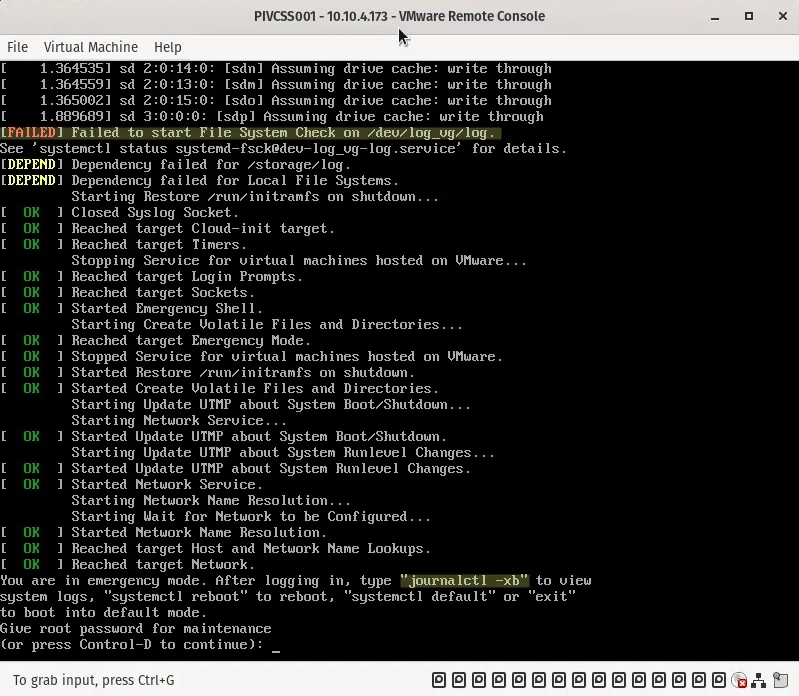The width and height of the screenshot is (799, 696).
Task: Open the Virtual Machine menu
Action: click(91, 47)
